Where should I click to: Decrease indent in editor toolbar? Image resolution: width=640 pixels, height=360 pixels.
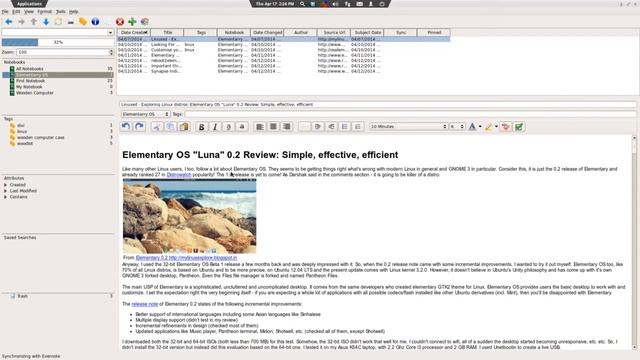[331, 127]
